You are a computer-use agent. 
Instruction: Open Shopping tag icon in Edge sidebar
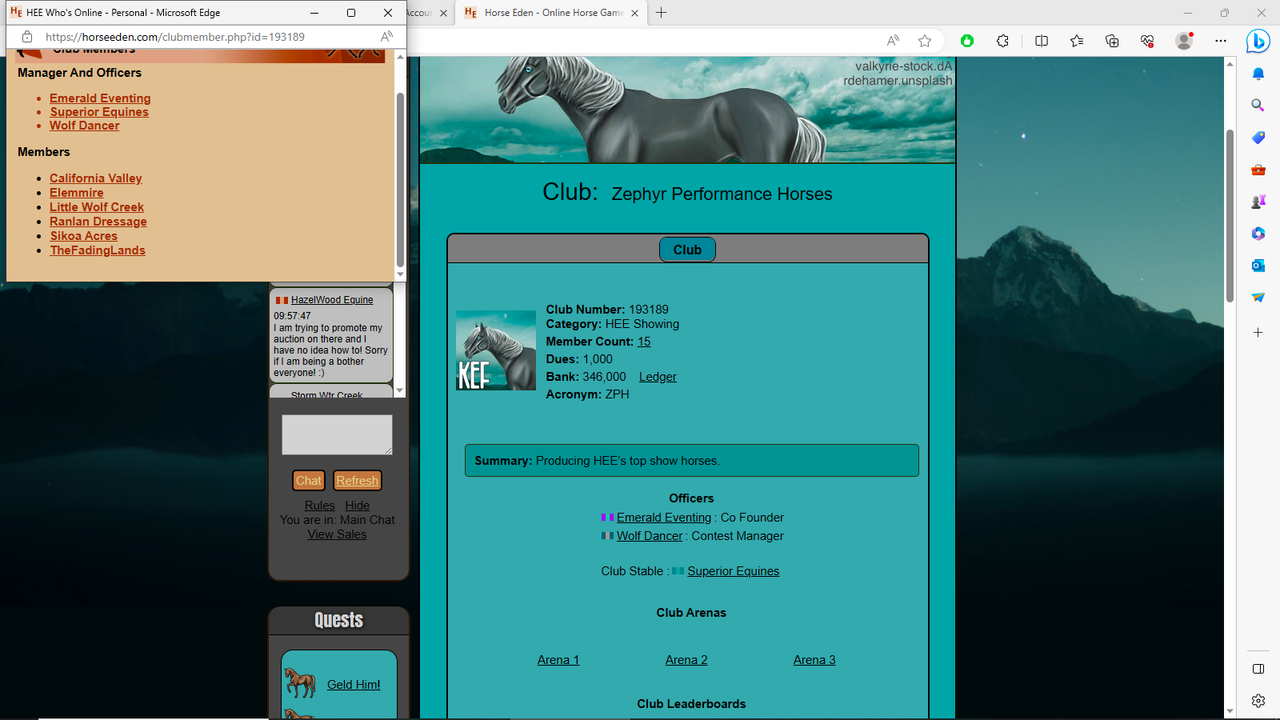pos(1258,137)
